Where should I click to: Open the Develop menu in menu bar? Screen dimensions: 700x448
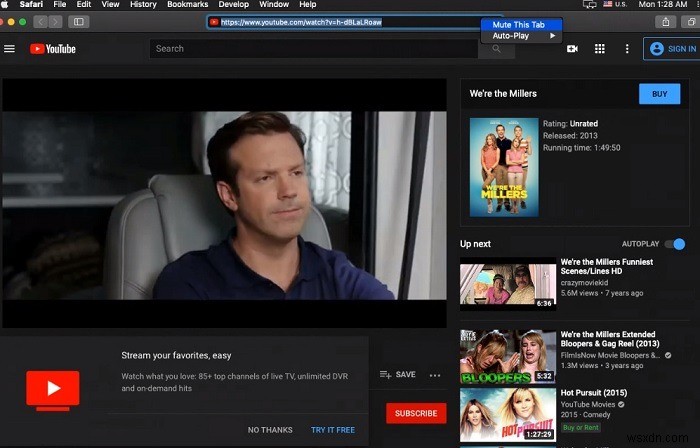point(234,5)
